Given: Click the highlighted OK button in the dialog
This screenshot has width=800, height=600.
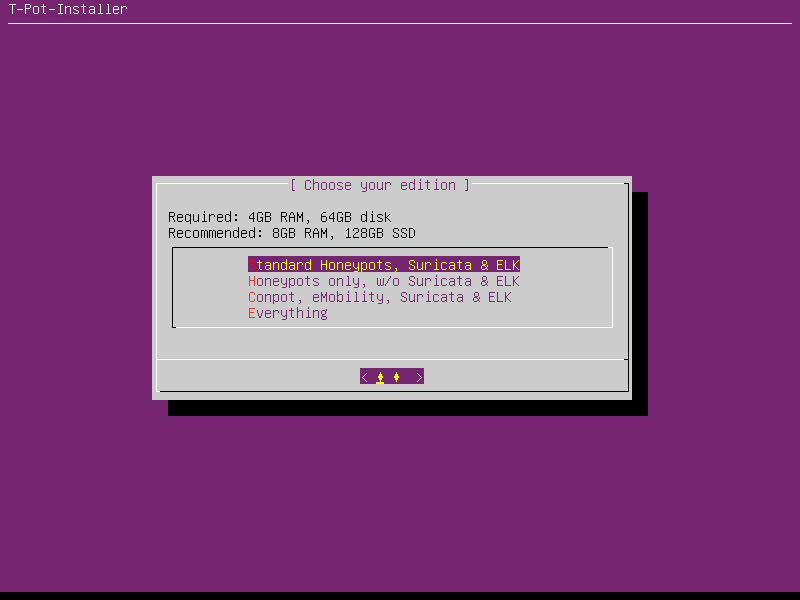Looking at the screenshot, I should (x=392, y=377).
